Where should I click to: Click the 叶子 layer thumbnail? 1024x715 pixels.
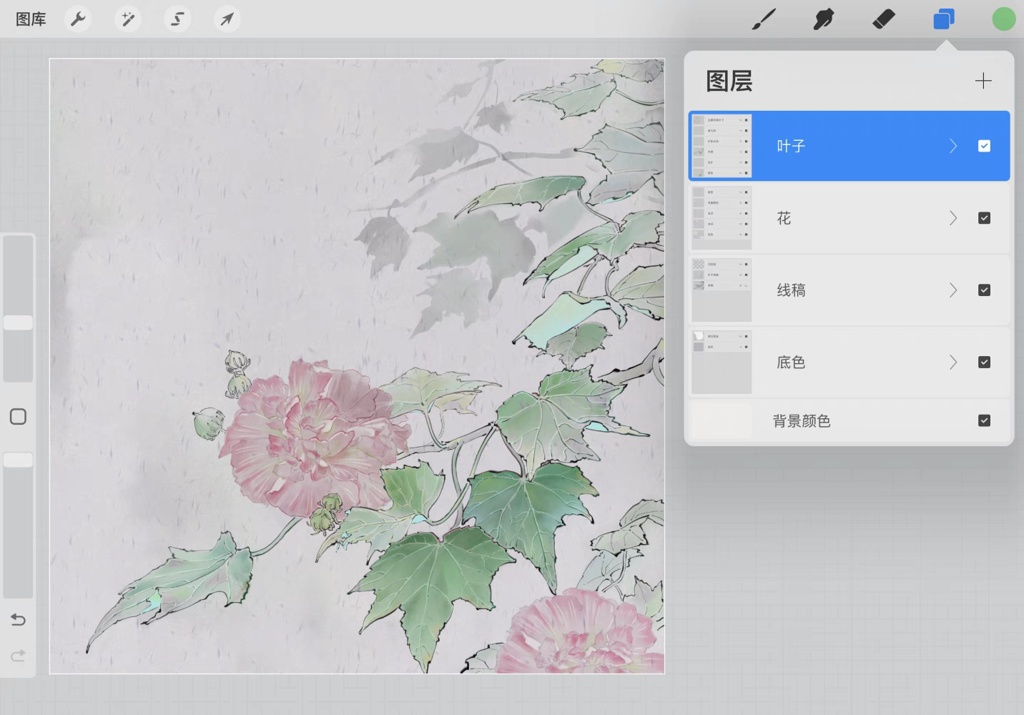pos(721,146)
